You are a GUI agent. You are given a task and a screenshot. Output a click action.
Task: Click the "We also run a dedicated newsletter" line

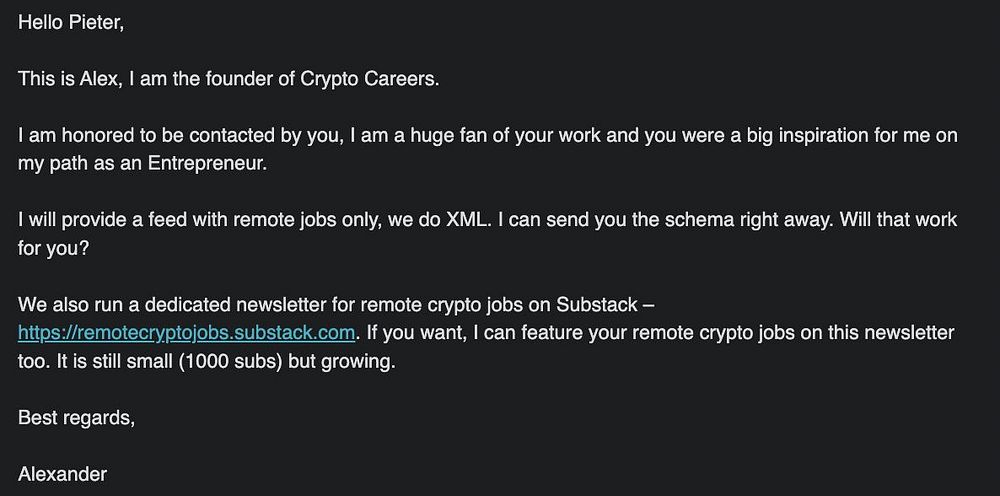[250, 304]
